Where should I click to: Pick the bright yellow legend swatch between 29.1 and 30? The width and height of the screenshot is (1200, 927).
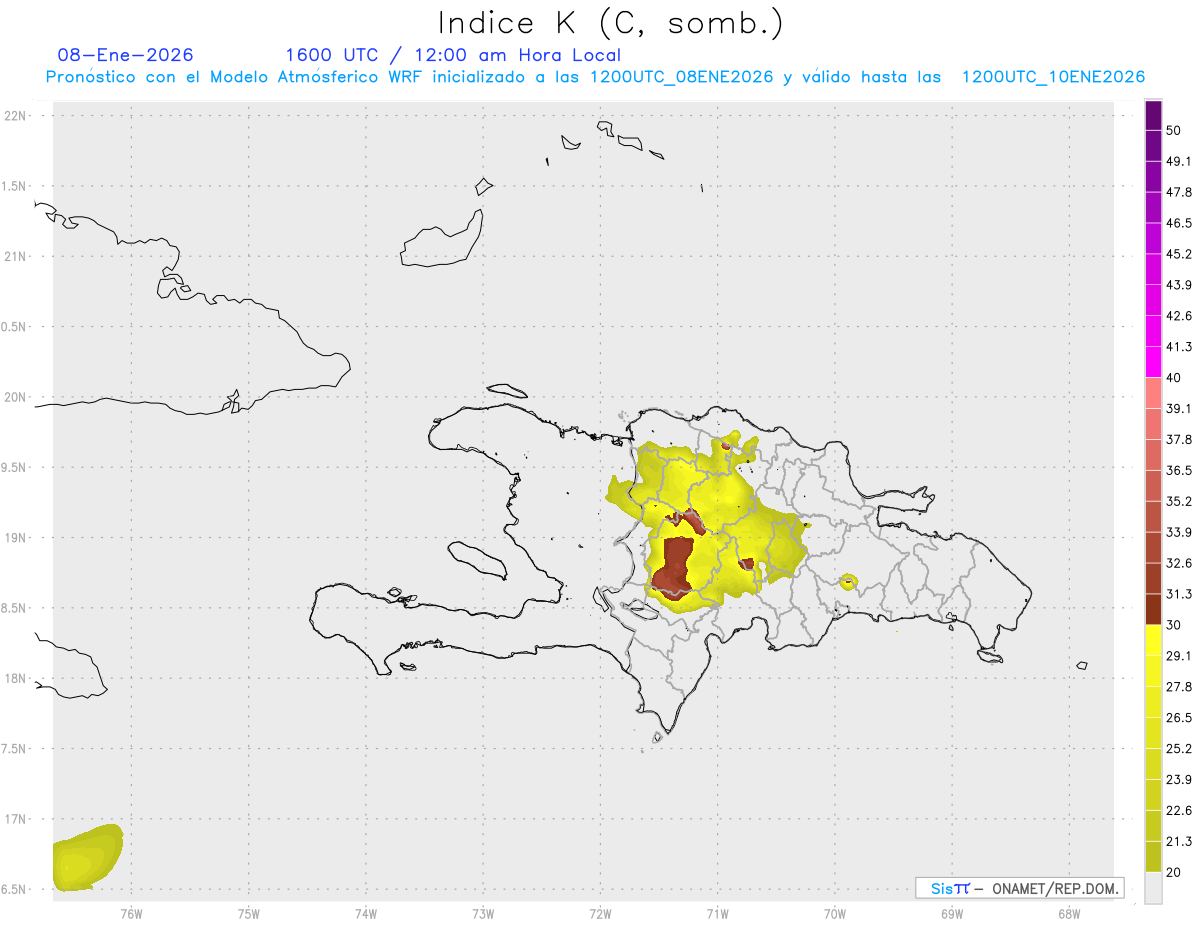click(1153, 640)
